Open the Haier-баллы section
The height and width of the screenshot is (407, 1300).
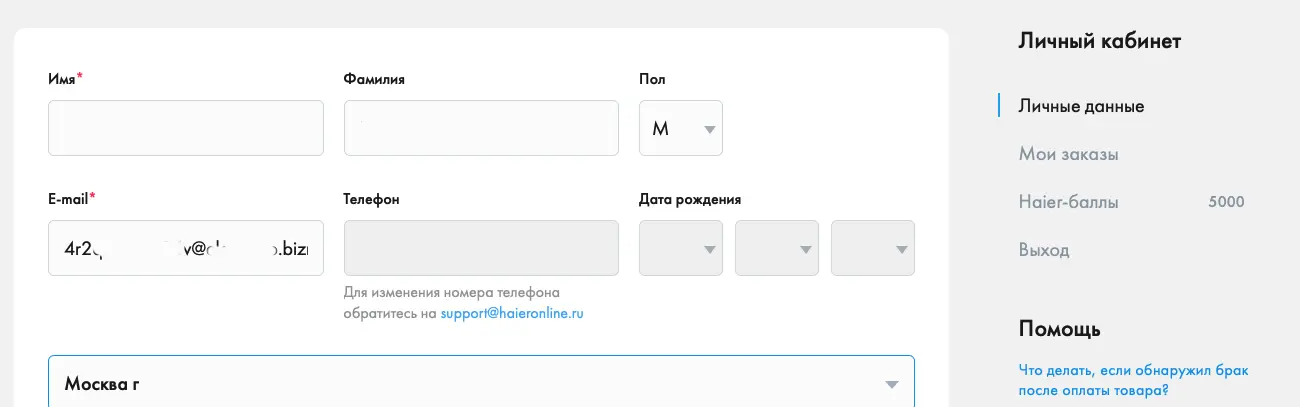[1068, 202]
